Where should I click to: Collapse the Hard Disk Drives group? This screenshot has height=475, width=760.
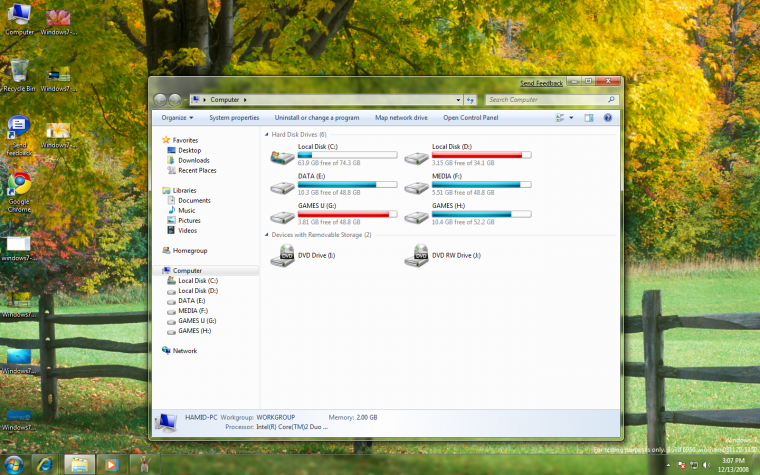(x=266, y=134)
